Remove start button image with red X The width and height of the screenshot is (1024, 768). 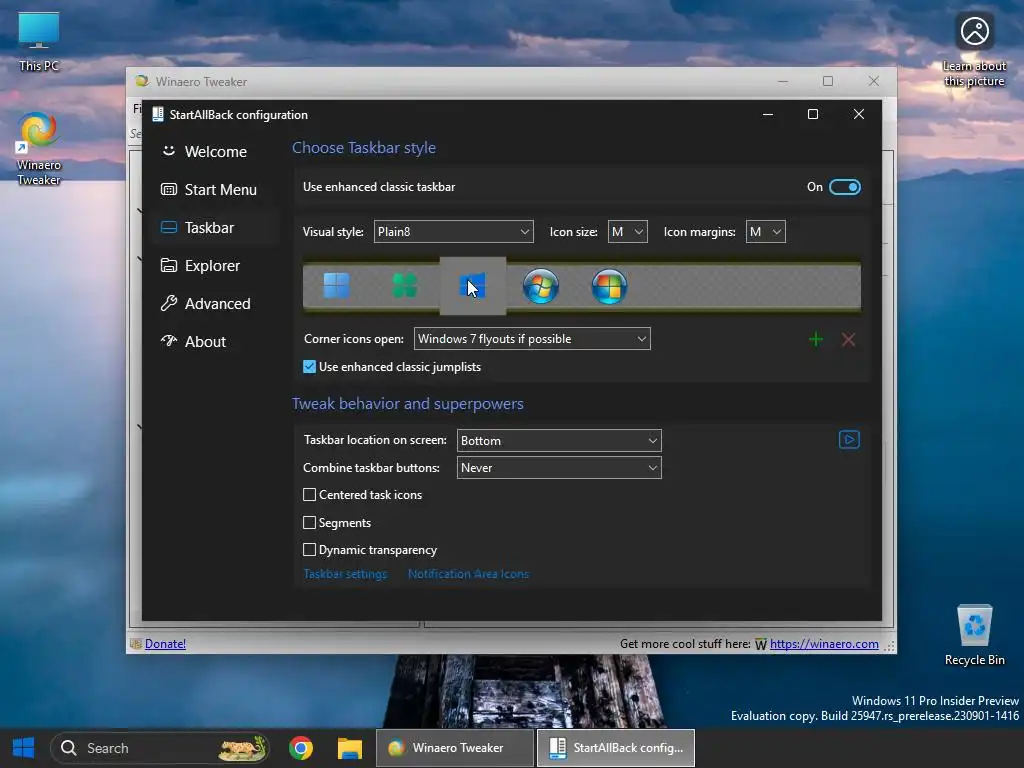click(848, 340)
